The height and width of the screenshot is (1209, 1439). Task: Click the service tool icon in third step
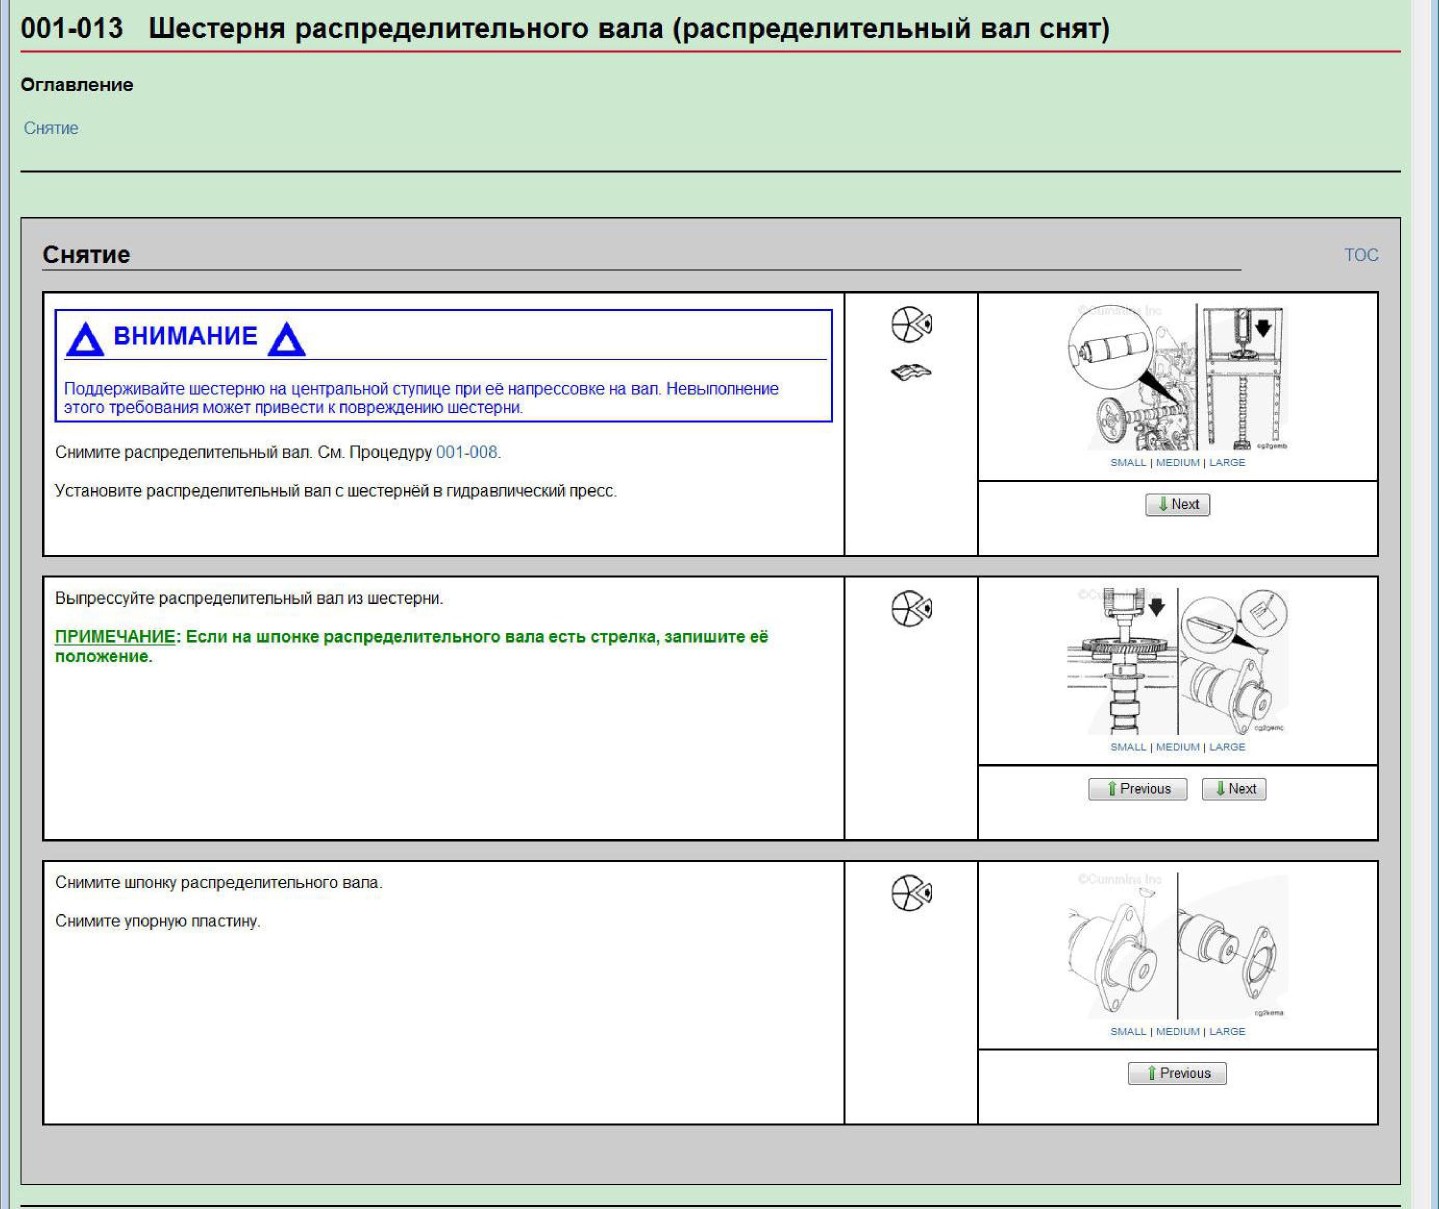911,892
